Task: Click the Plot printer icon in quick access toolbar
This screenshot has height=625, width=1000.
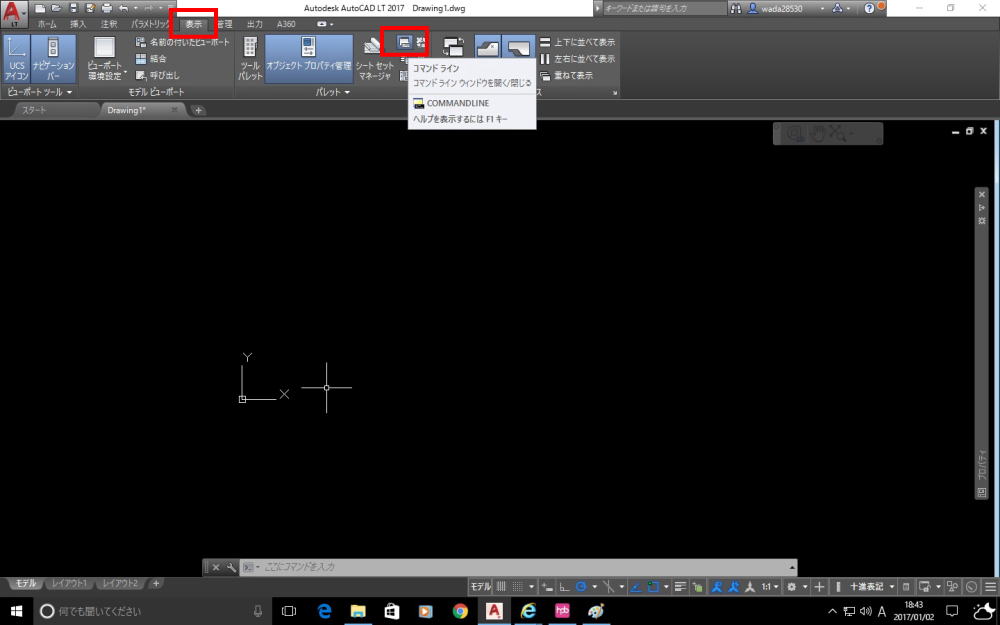Action: point(107,8)
